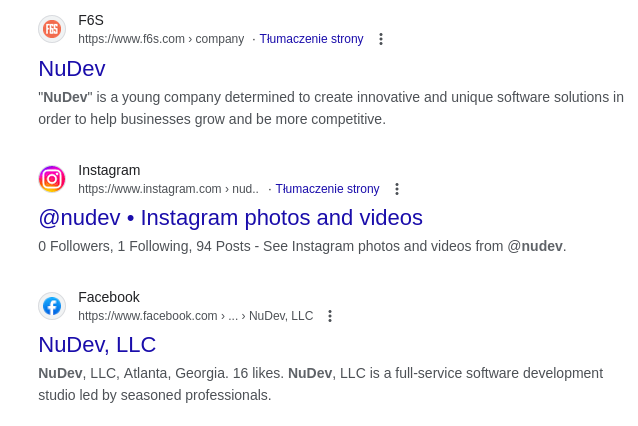Click the Instagram logo icon

pyautogui.click(x=52, y=179)
